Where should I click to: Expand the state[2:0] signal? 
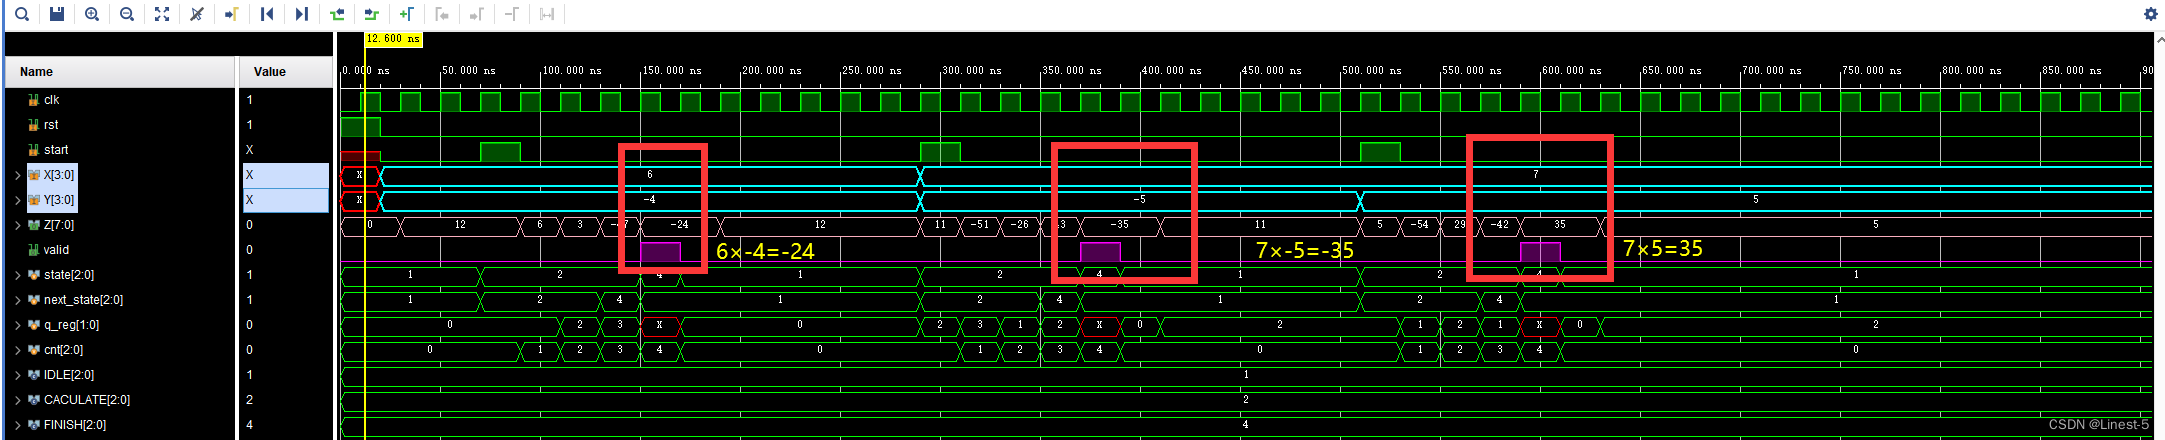click(x=18, y=275)
